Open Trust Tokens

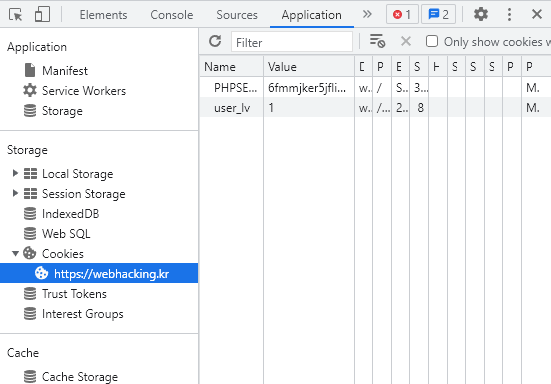74,294
